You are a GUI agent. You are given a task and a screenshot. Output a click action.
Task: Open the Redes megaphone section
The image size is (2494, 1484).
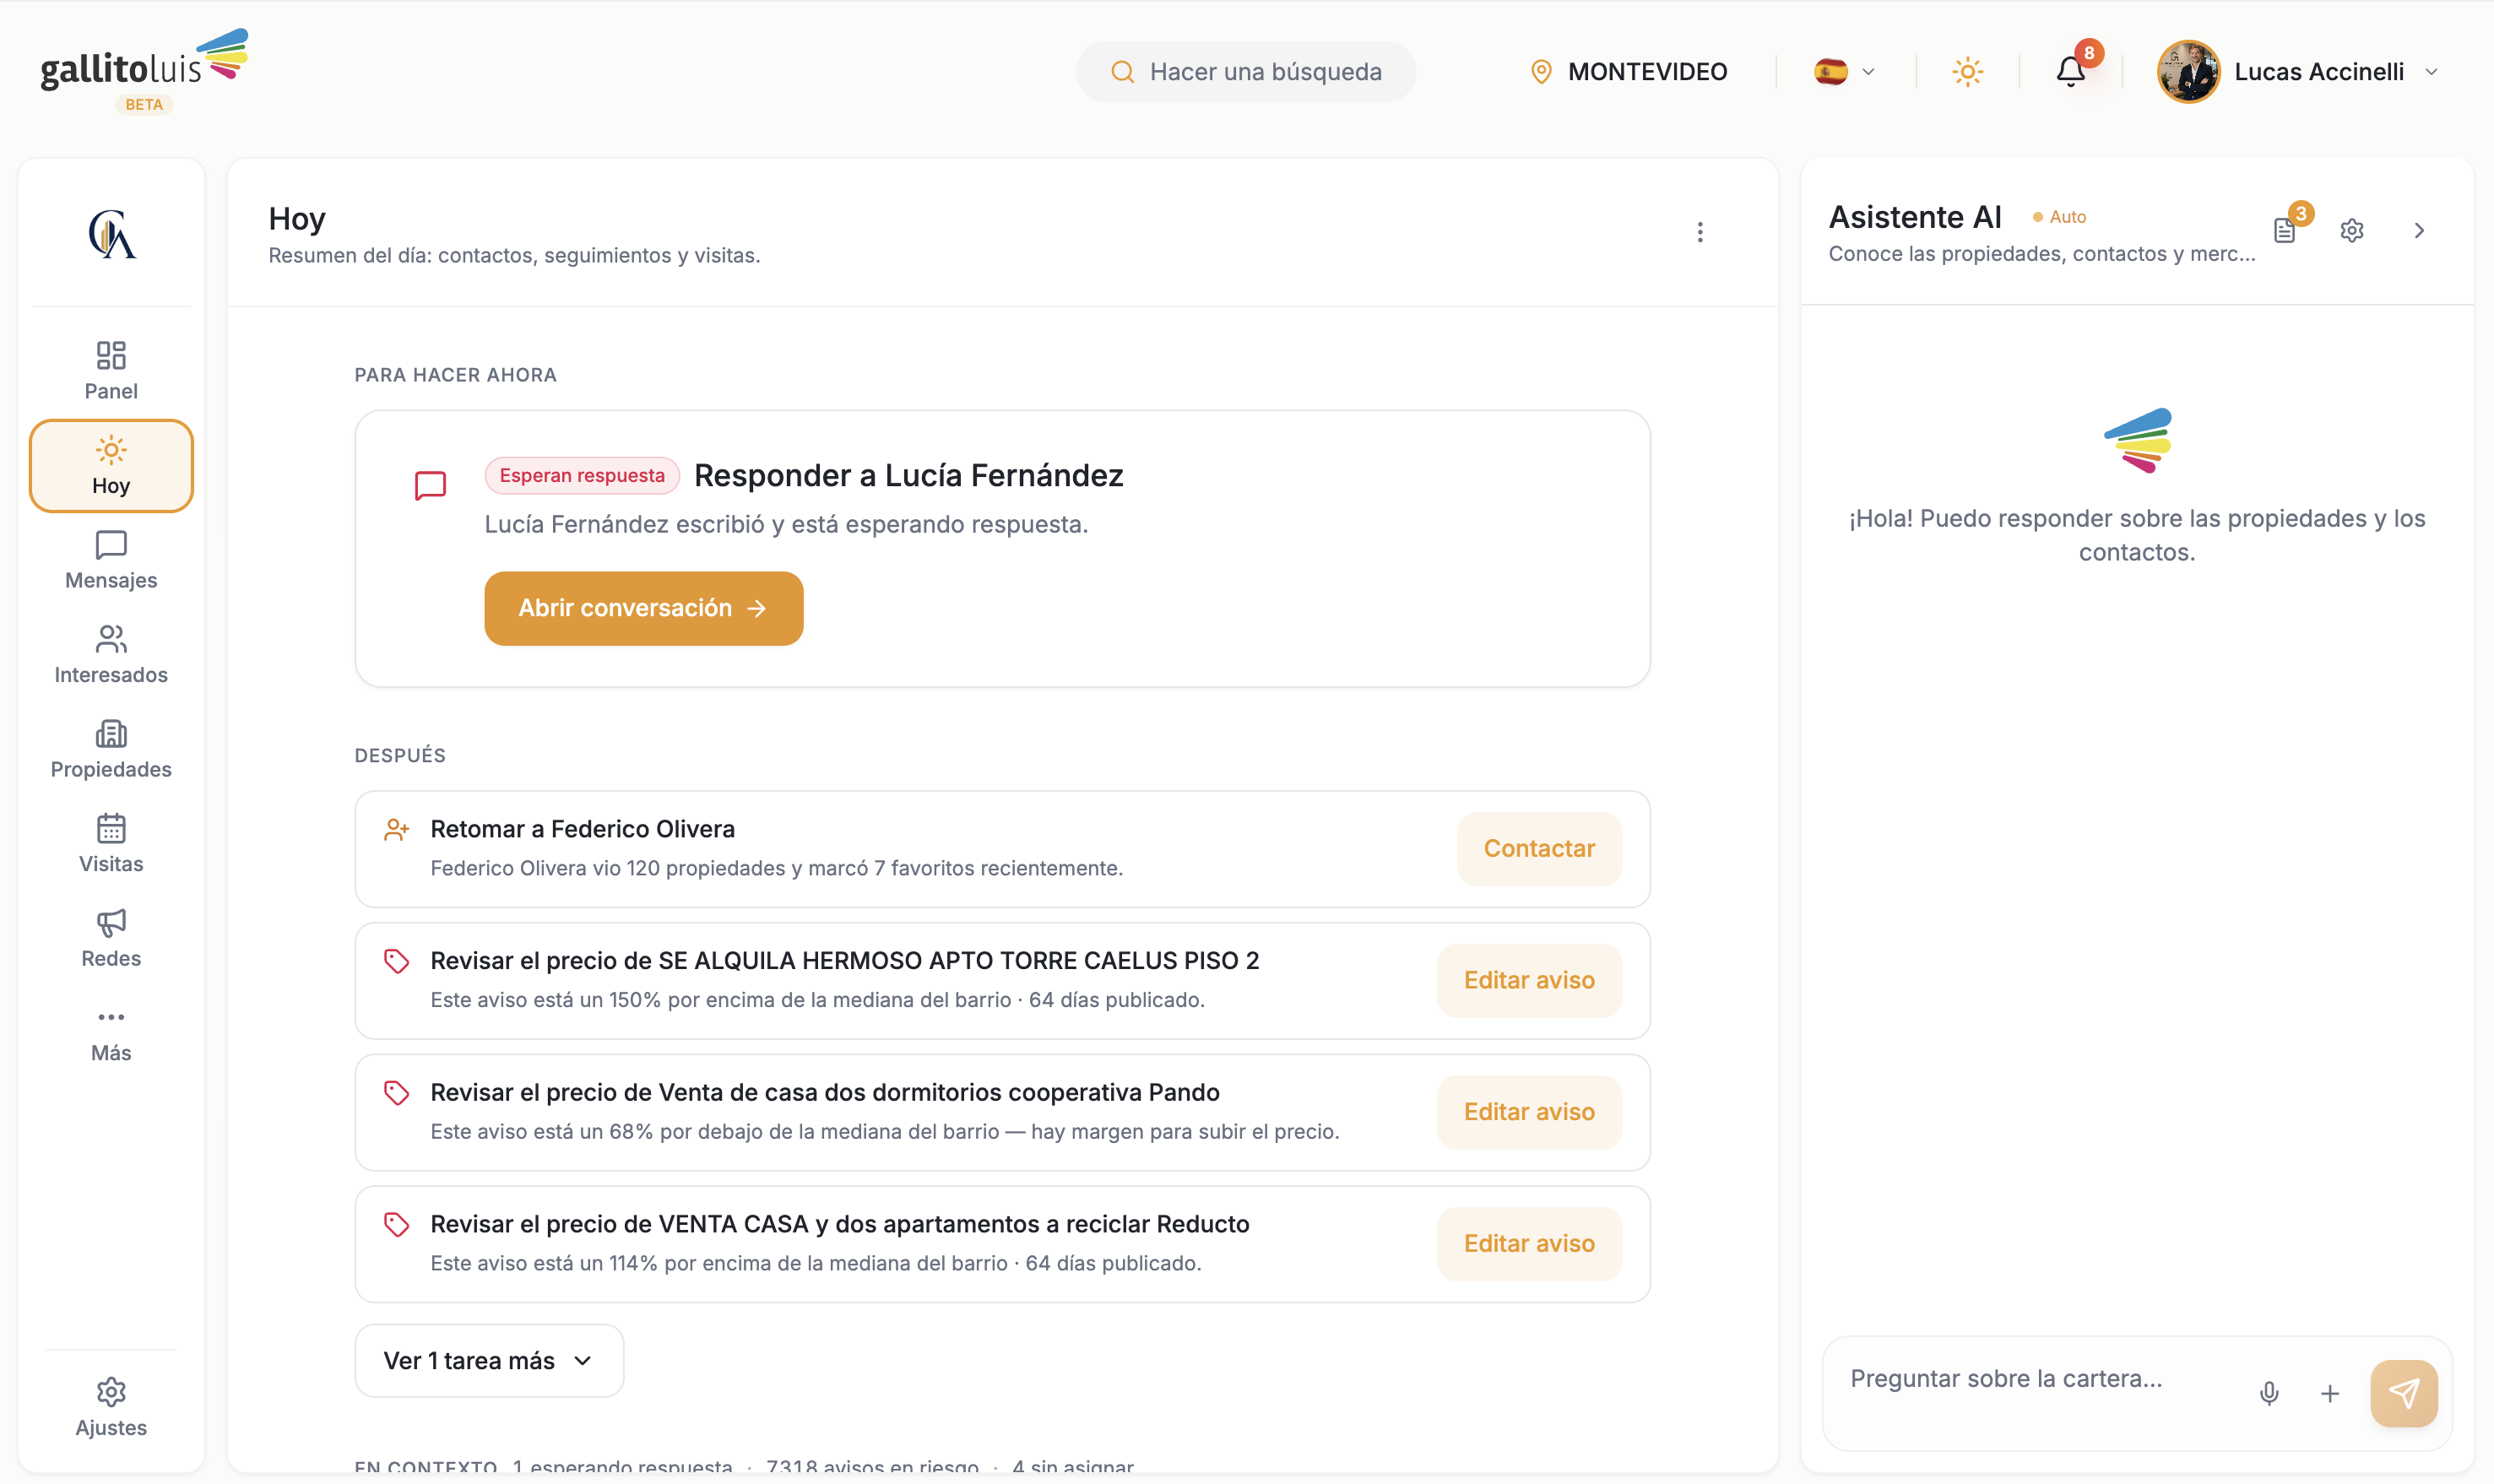click(x=111, y=938)
